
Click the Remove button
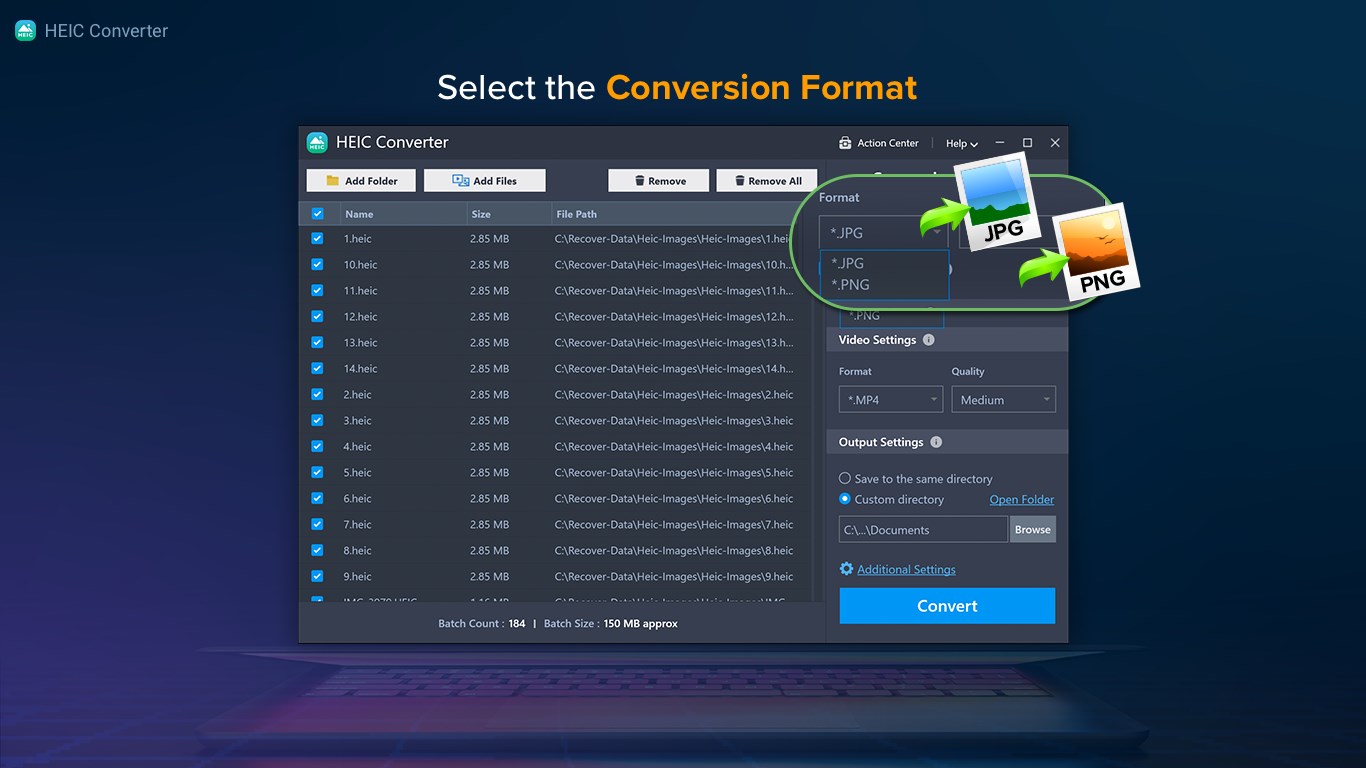(658, 181)
